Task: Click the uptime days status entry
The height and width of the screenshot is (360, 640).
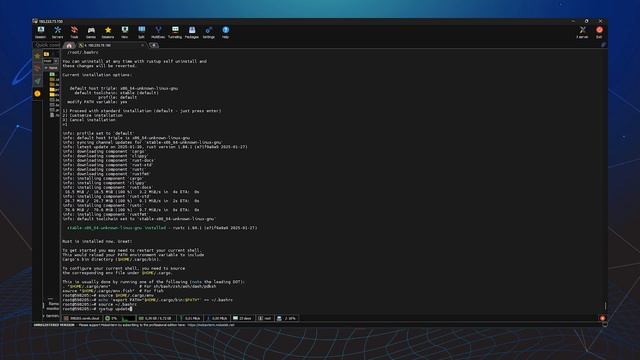Action: point(242,318)
